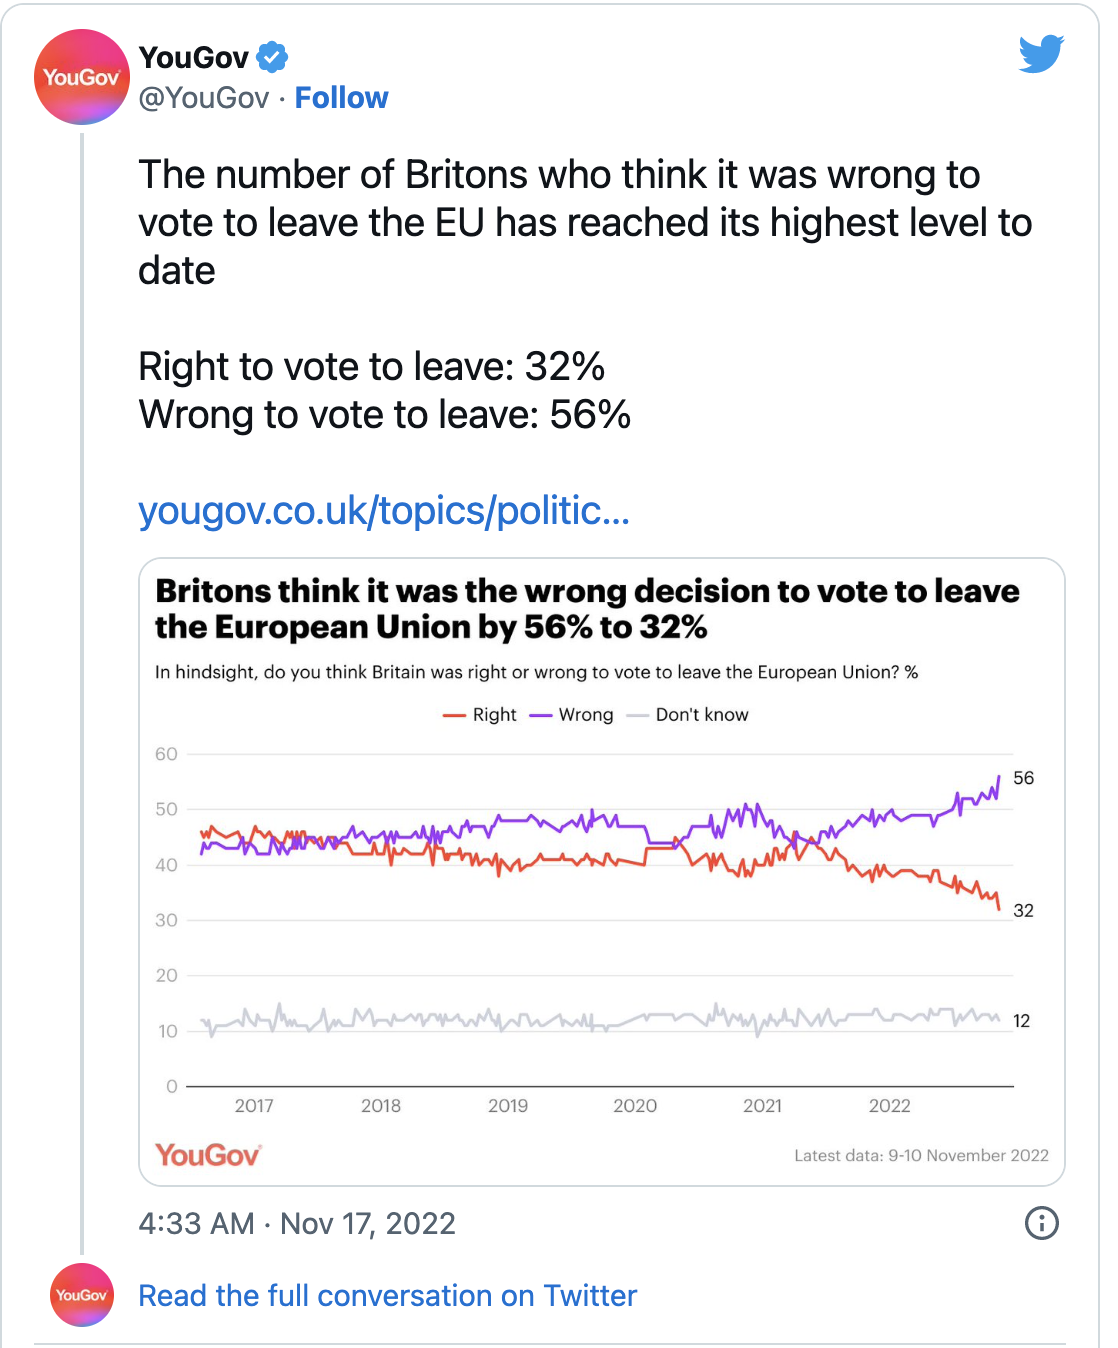Viewport: 1118px width, 1348px height.
Task: Click the chart headline about wrong decision
Action: tap(587, 609)
